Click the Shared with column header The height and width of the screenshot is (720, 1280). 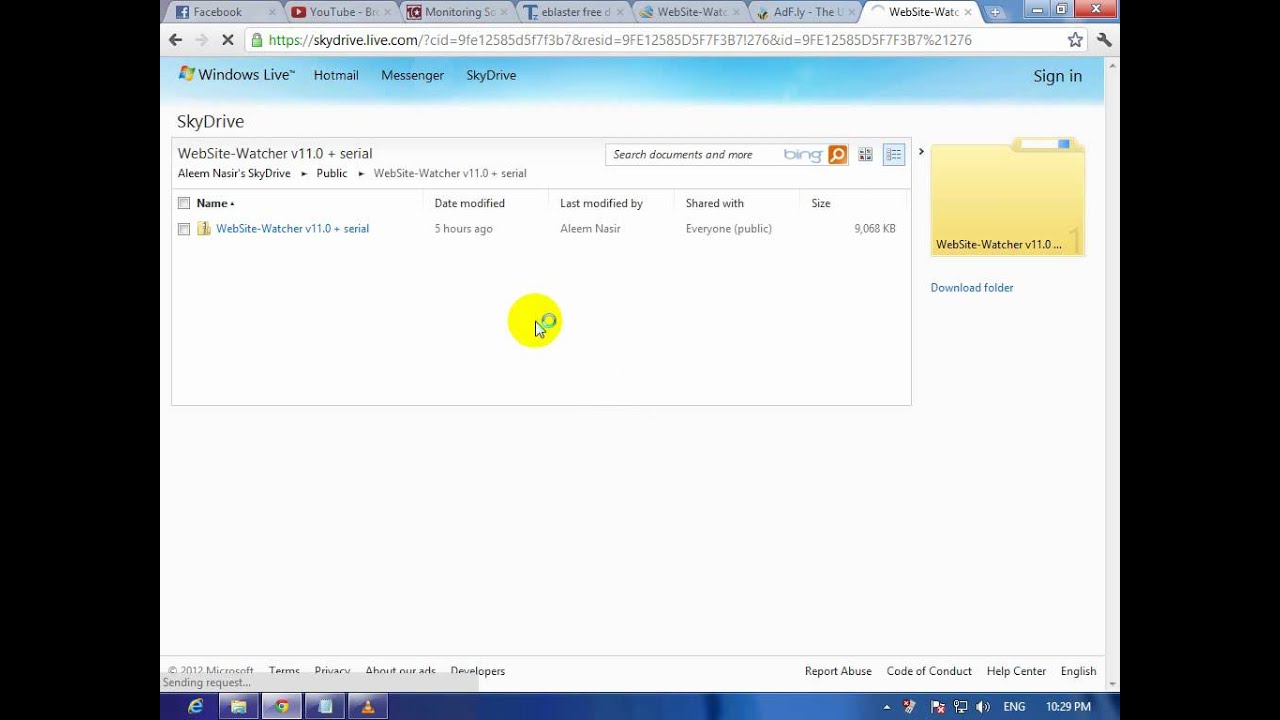pyautogui.click(x=714, y=203)
